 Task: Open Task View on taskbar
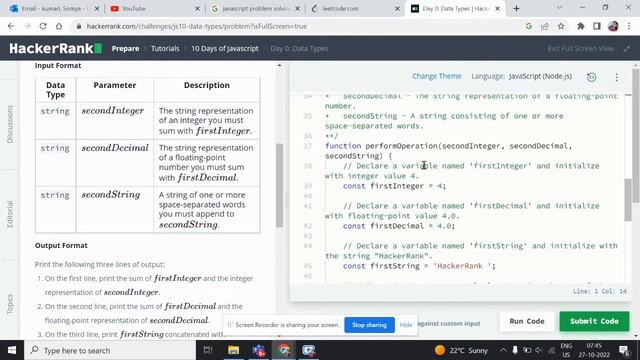[x=208, y=350]
